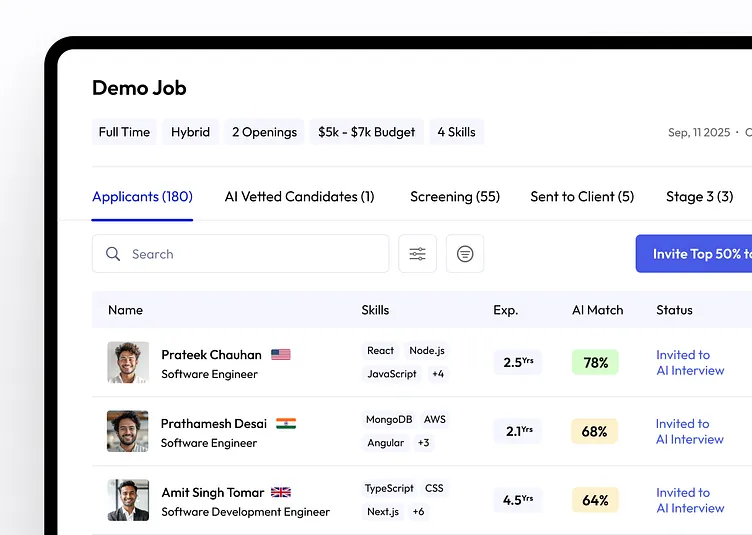Click the India flag beside Prathamesh Desai
The height and width of the screenshot is (535, 752).
[286, 424]
